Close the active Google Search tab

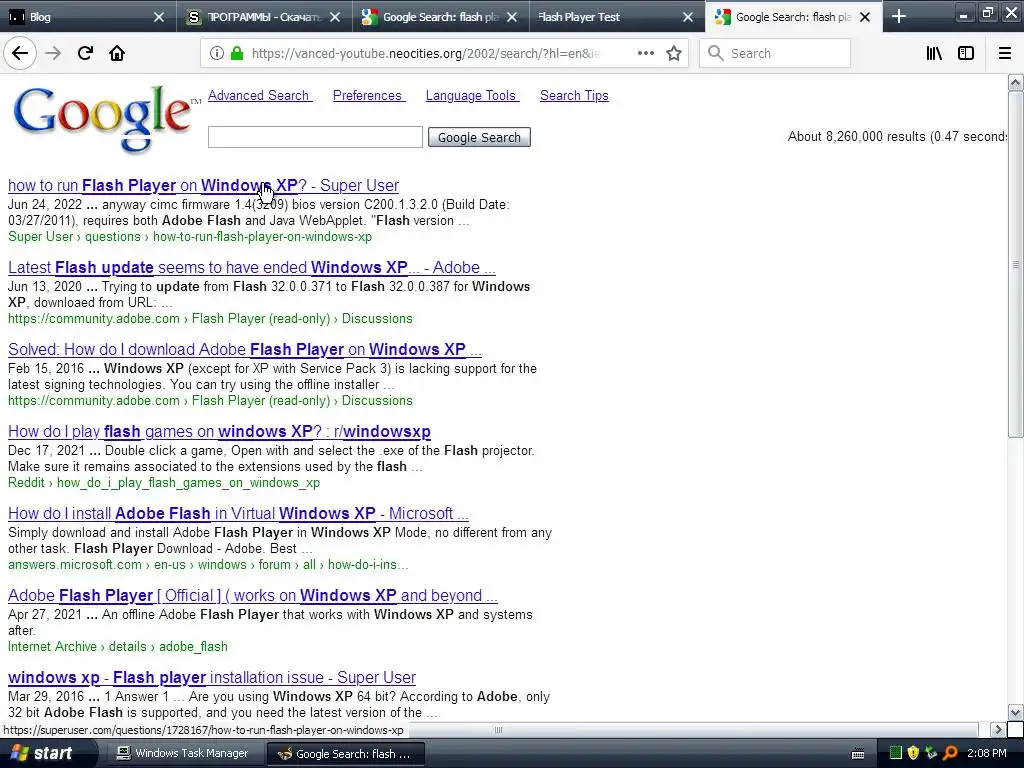[865, 17]
